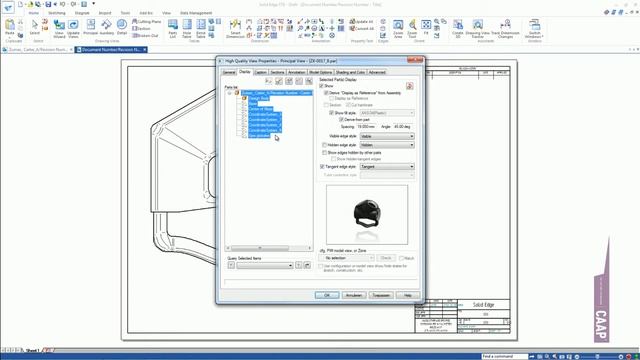Click the Find a command search box

pos(504,356)
